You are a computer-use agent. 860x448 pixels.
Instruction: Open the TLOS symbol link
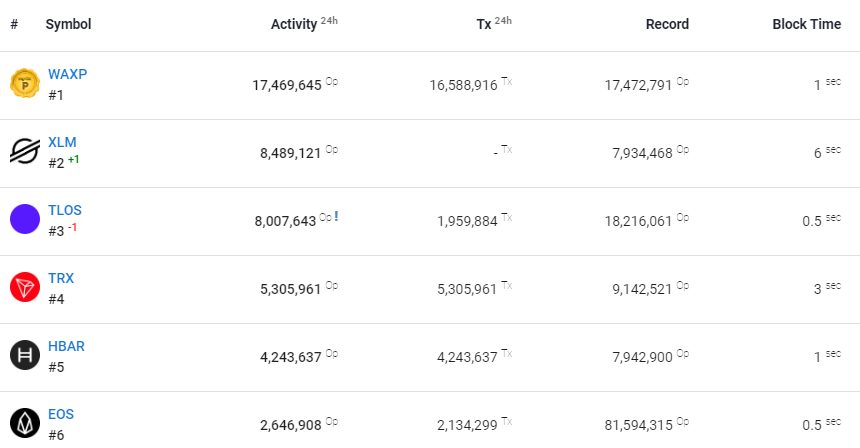pos(65,211)
